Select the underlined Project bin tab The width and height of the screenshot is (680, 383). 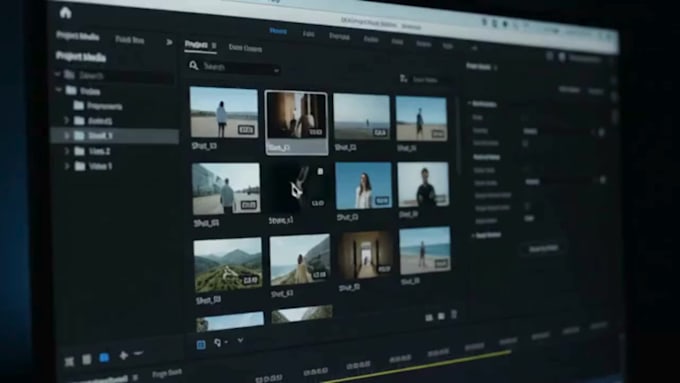[x=196, y=44]
